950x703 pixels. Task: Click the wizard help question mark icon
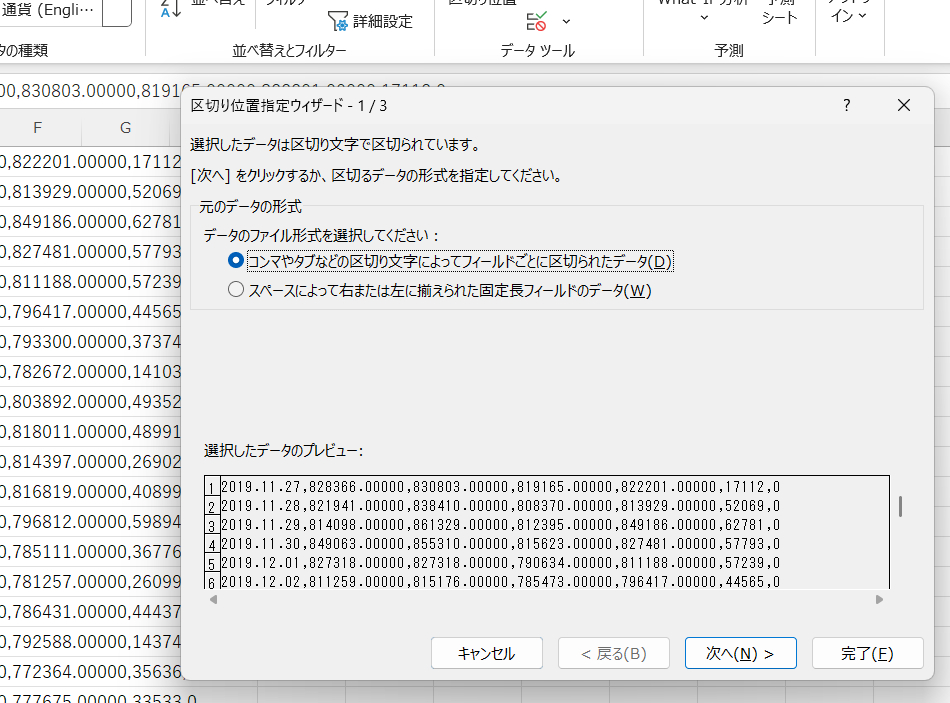(x=846, y=105)
